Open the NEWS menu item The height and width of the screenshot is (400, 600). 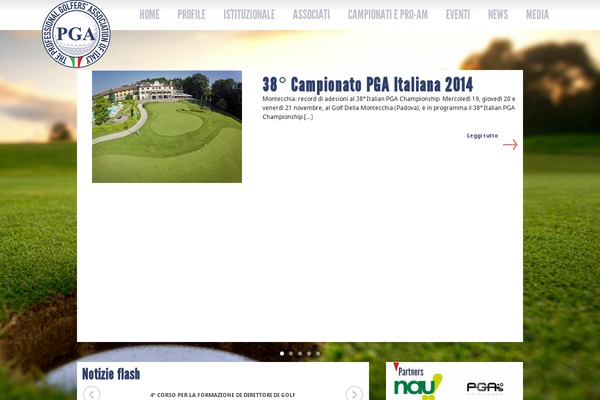coord(498,15)
